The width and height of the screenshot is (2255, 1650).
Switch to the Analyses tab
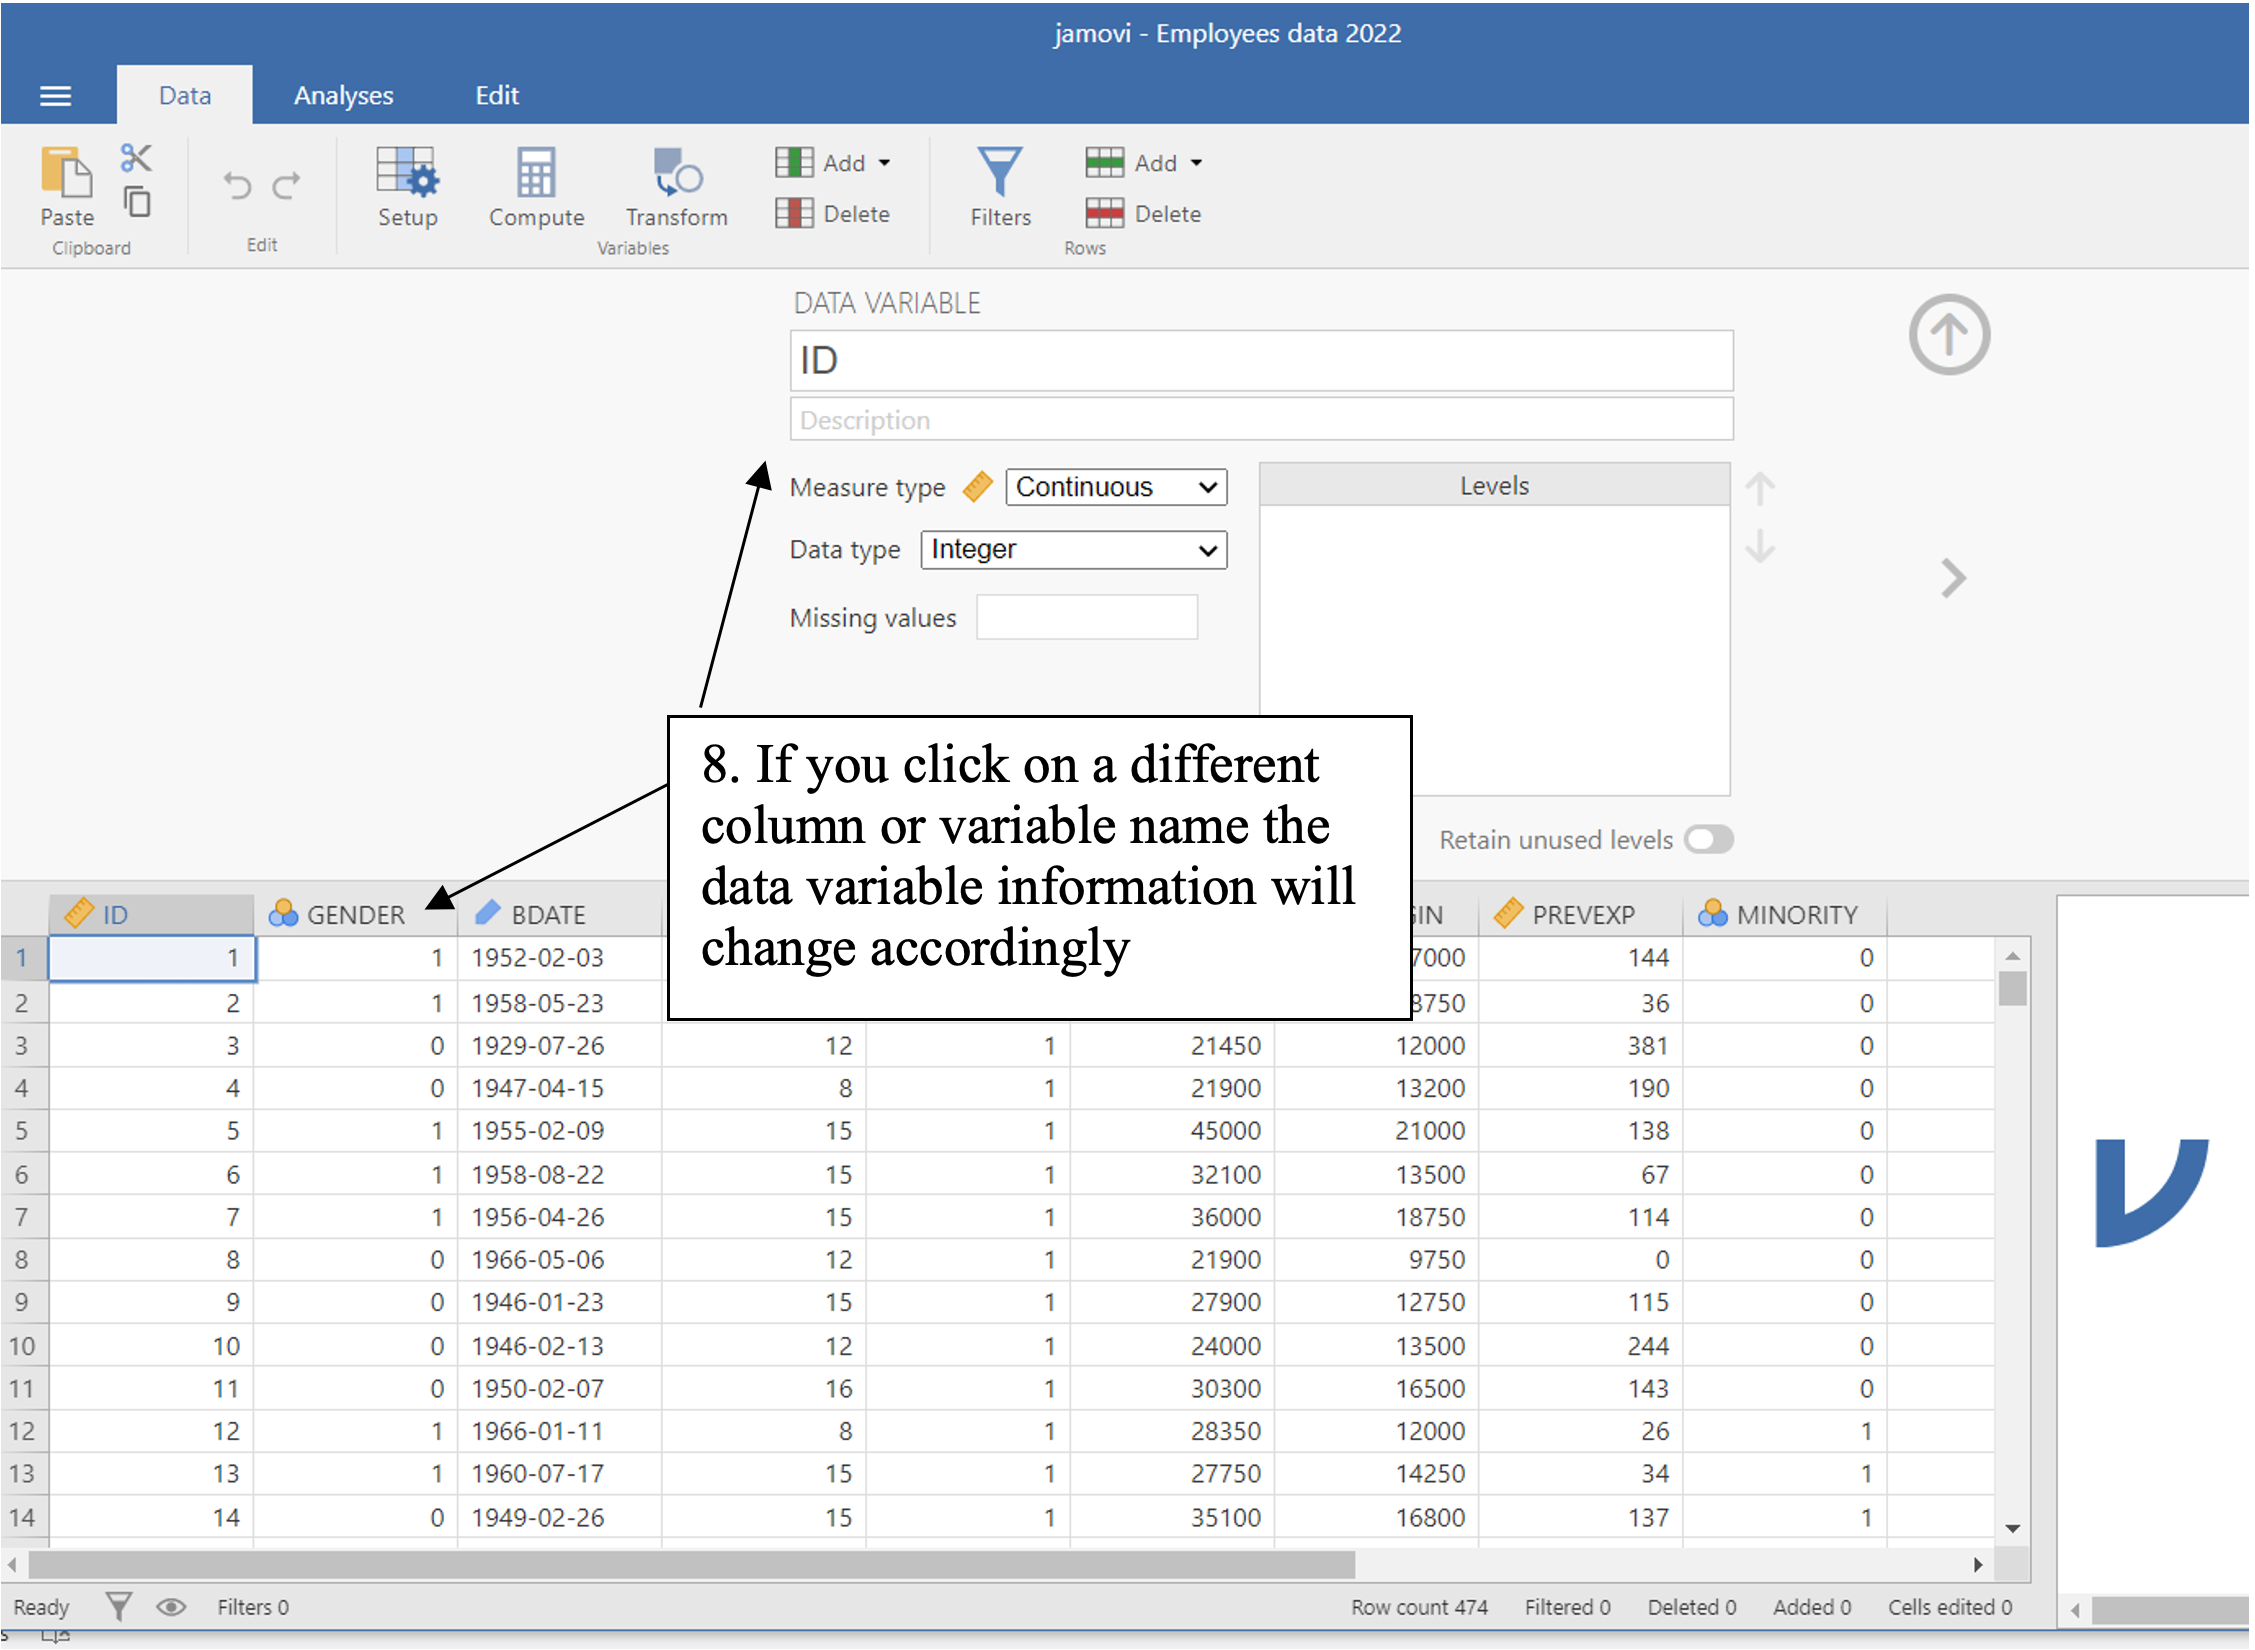343,95
